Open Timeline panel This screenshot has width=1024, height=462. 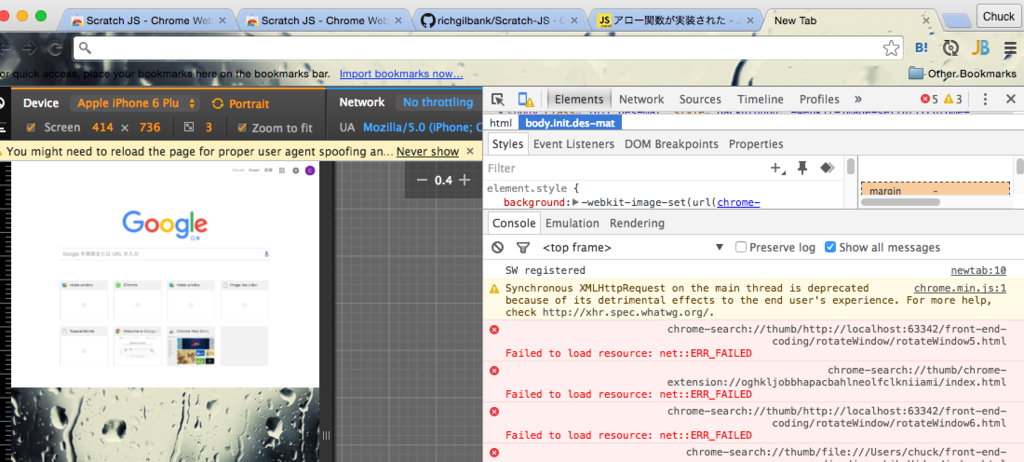pyautogui.click(x=760, y=99)
